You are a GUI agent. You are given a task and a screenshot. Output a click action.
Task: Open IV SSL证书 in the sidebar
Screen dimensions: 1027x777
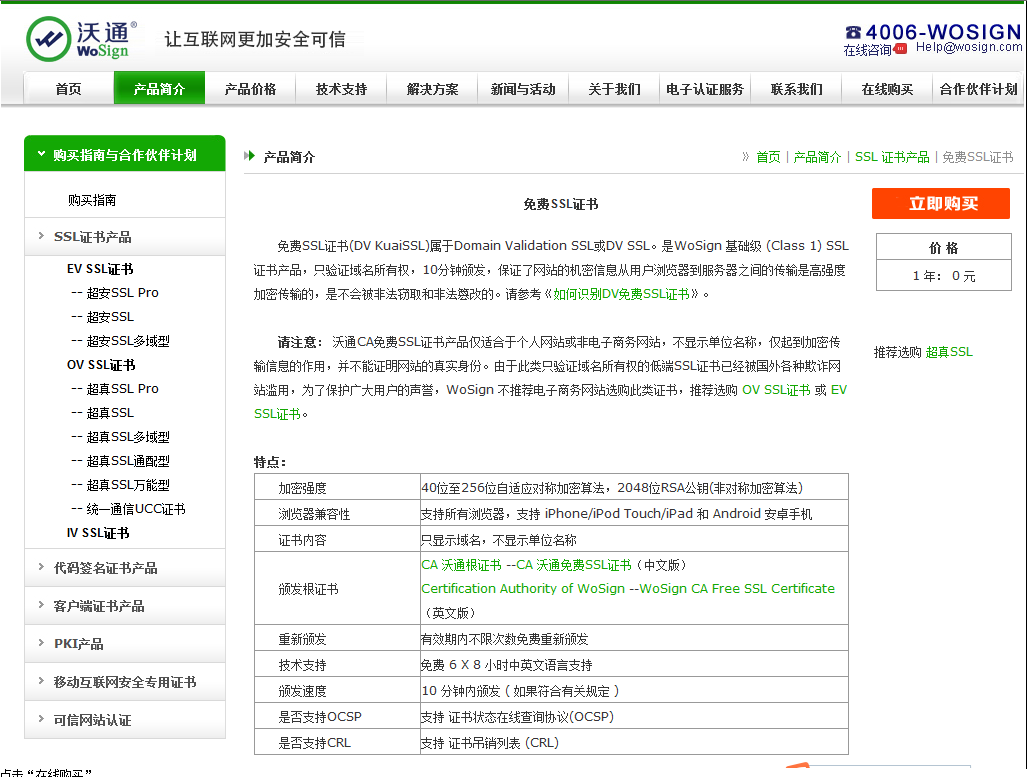(98, 533)
